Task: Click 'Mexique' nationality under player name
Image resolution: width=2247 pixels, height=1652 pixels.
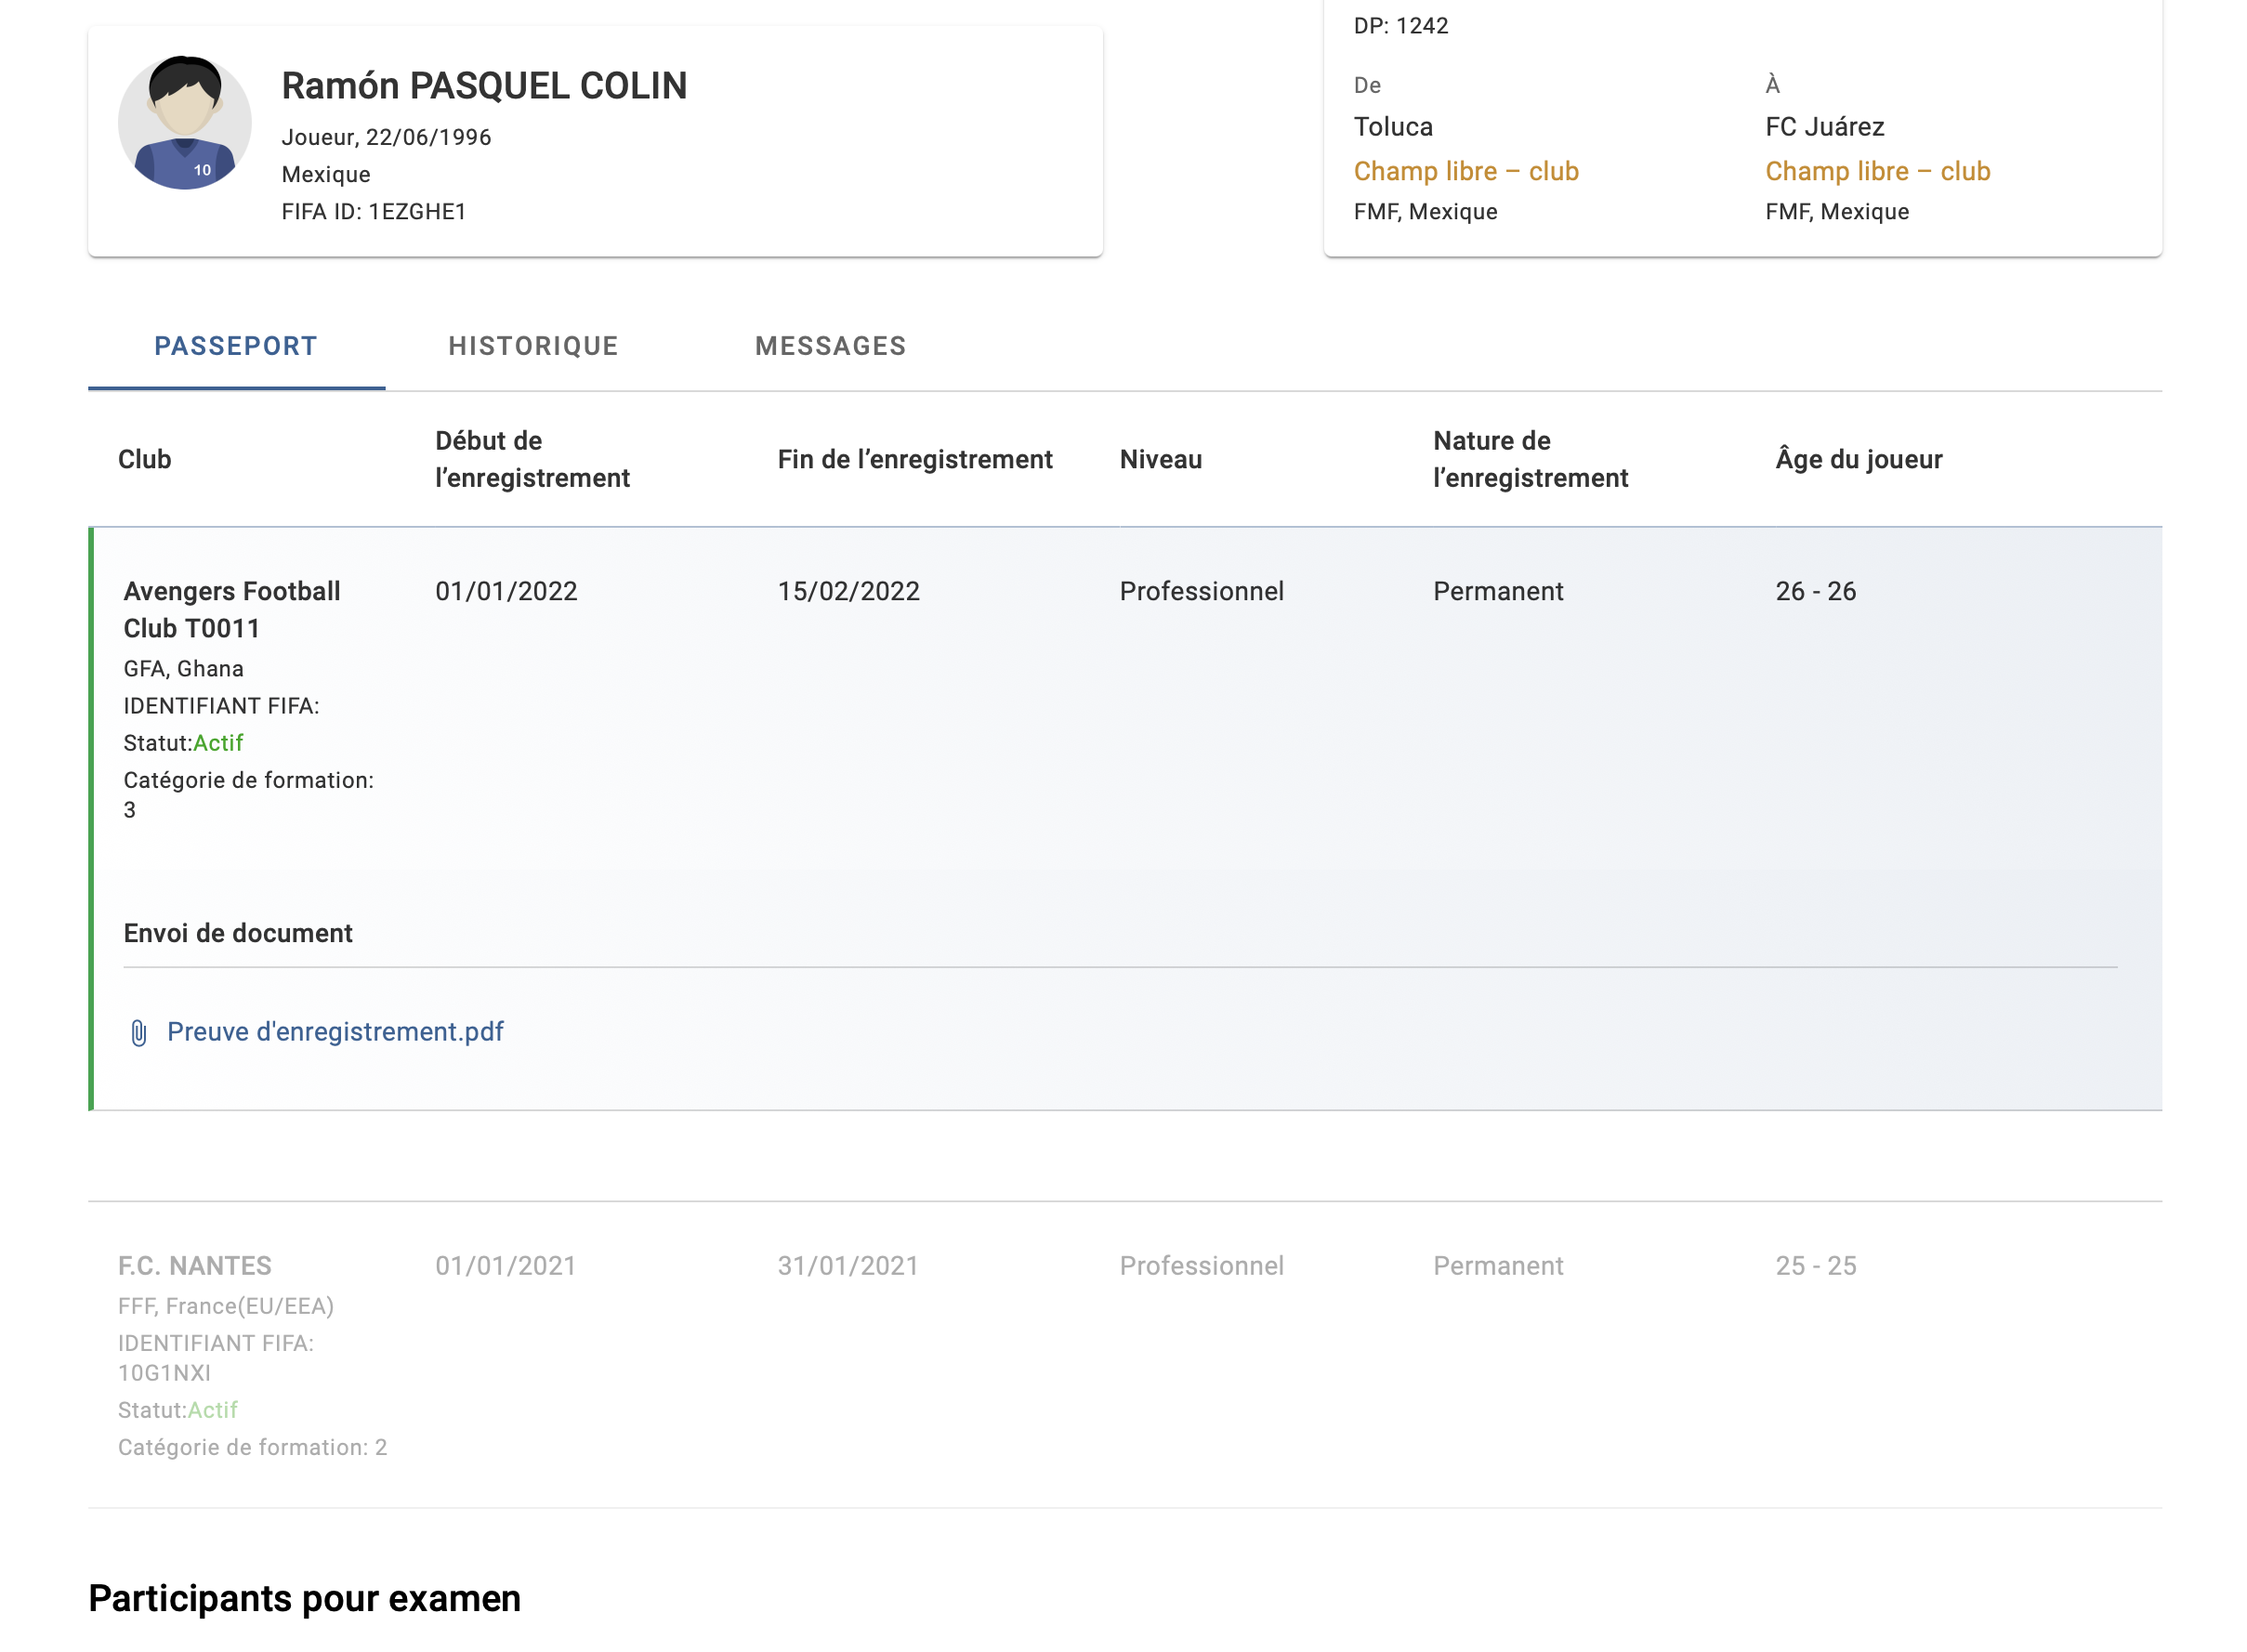Action: click(x=326, y=174)
